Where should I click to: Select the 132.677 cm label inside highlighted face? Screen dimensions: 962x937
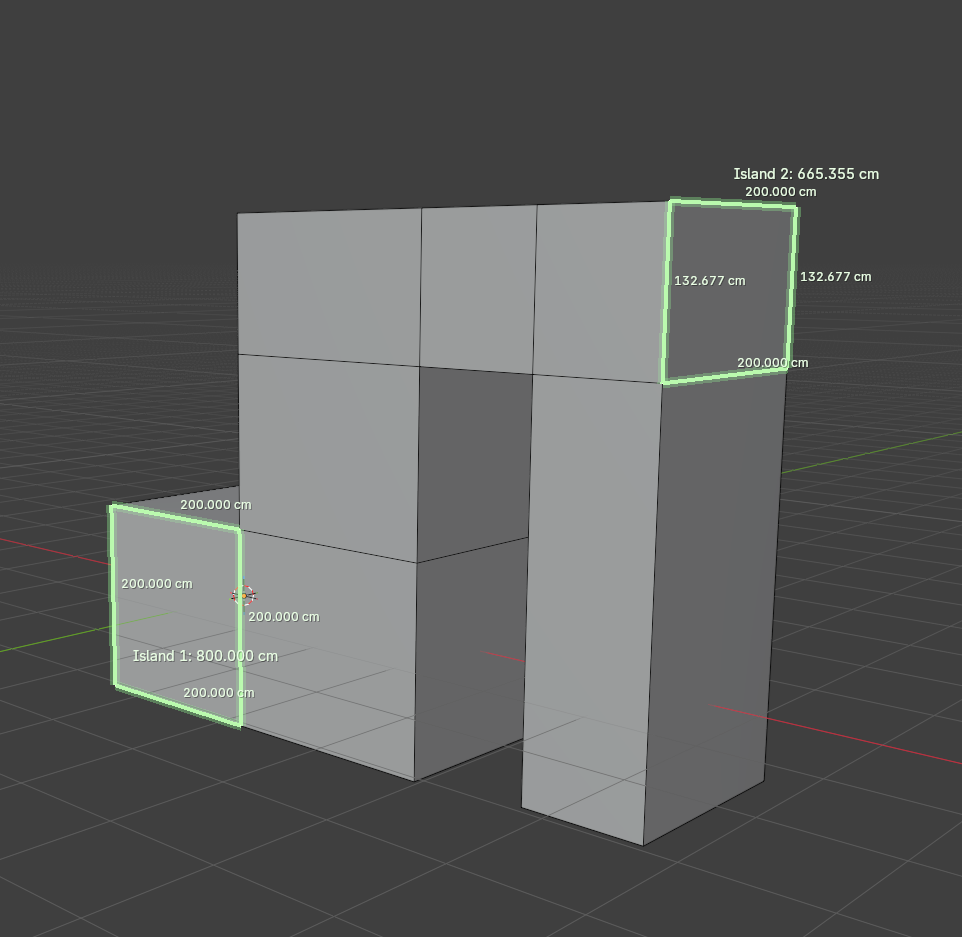point(710,281)
